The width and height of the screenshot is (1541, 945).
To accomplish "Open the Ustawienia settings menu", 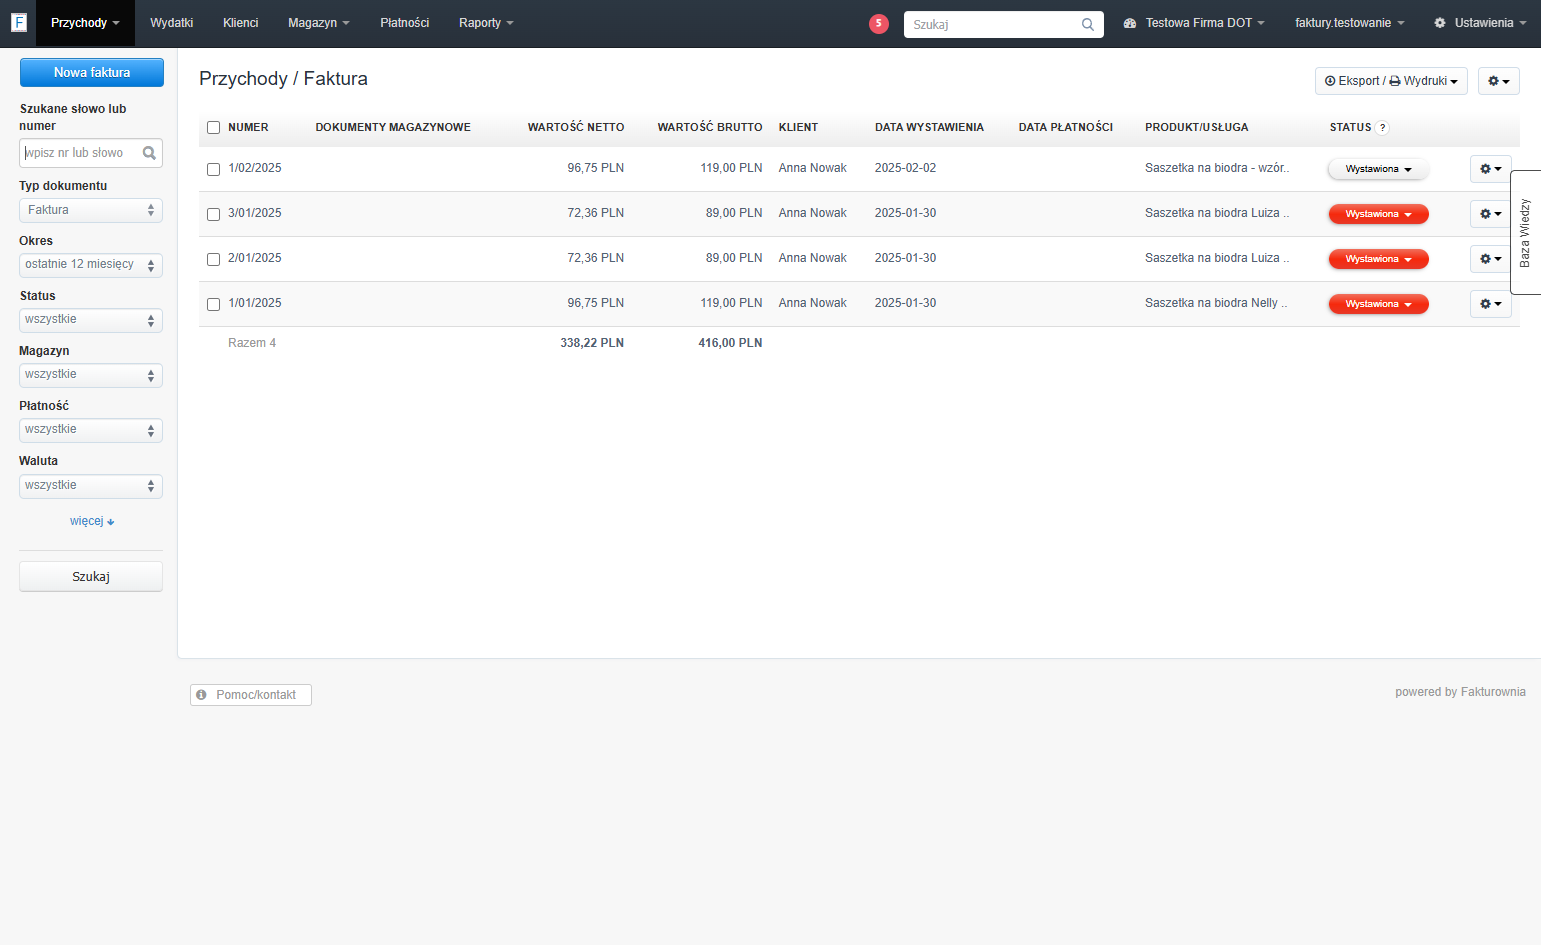I will pos(1480,23).
